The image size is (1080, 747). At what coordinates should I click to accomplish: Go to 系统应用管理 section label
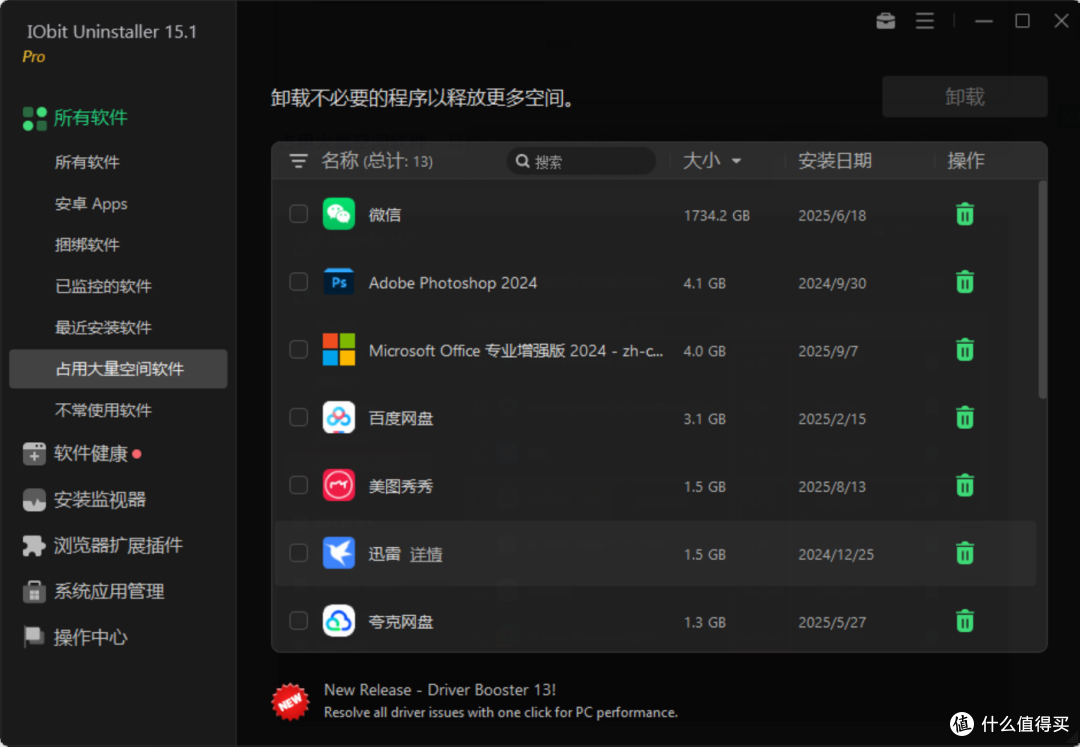[109, 591]
